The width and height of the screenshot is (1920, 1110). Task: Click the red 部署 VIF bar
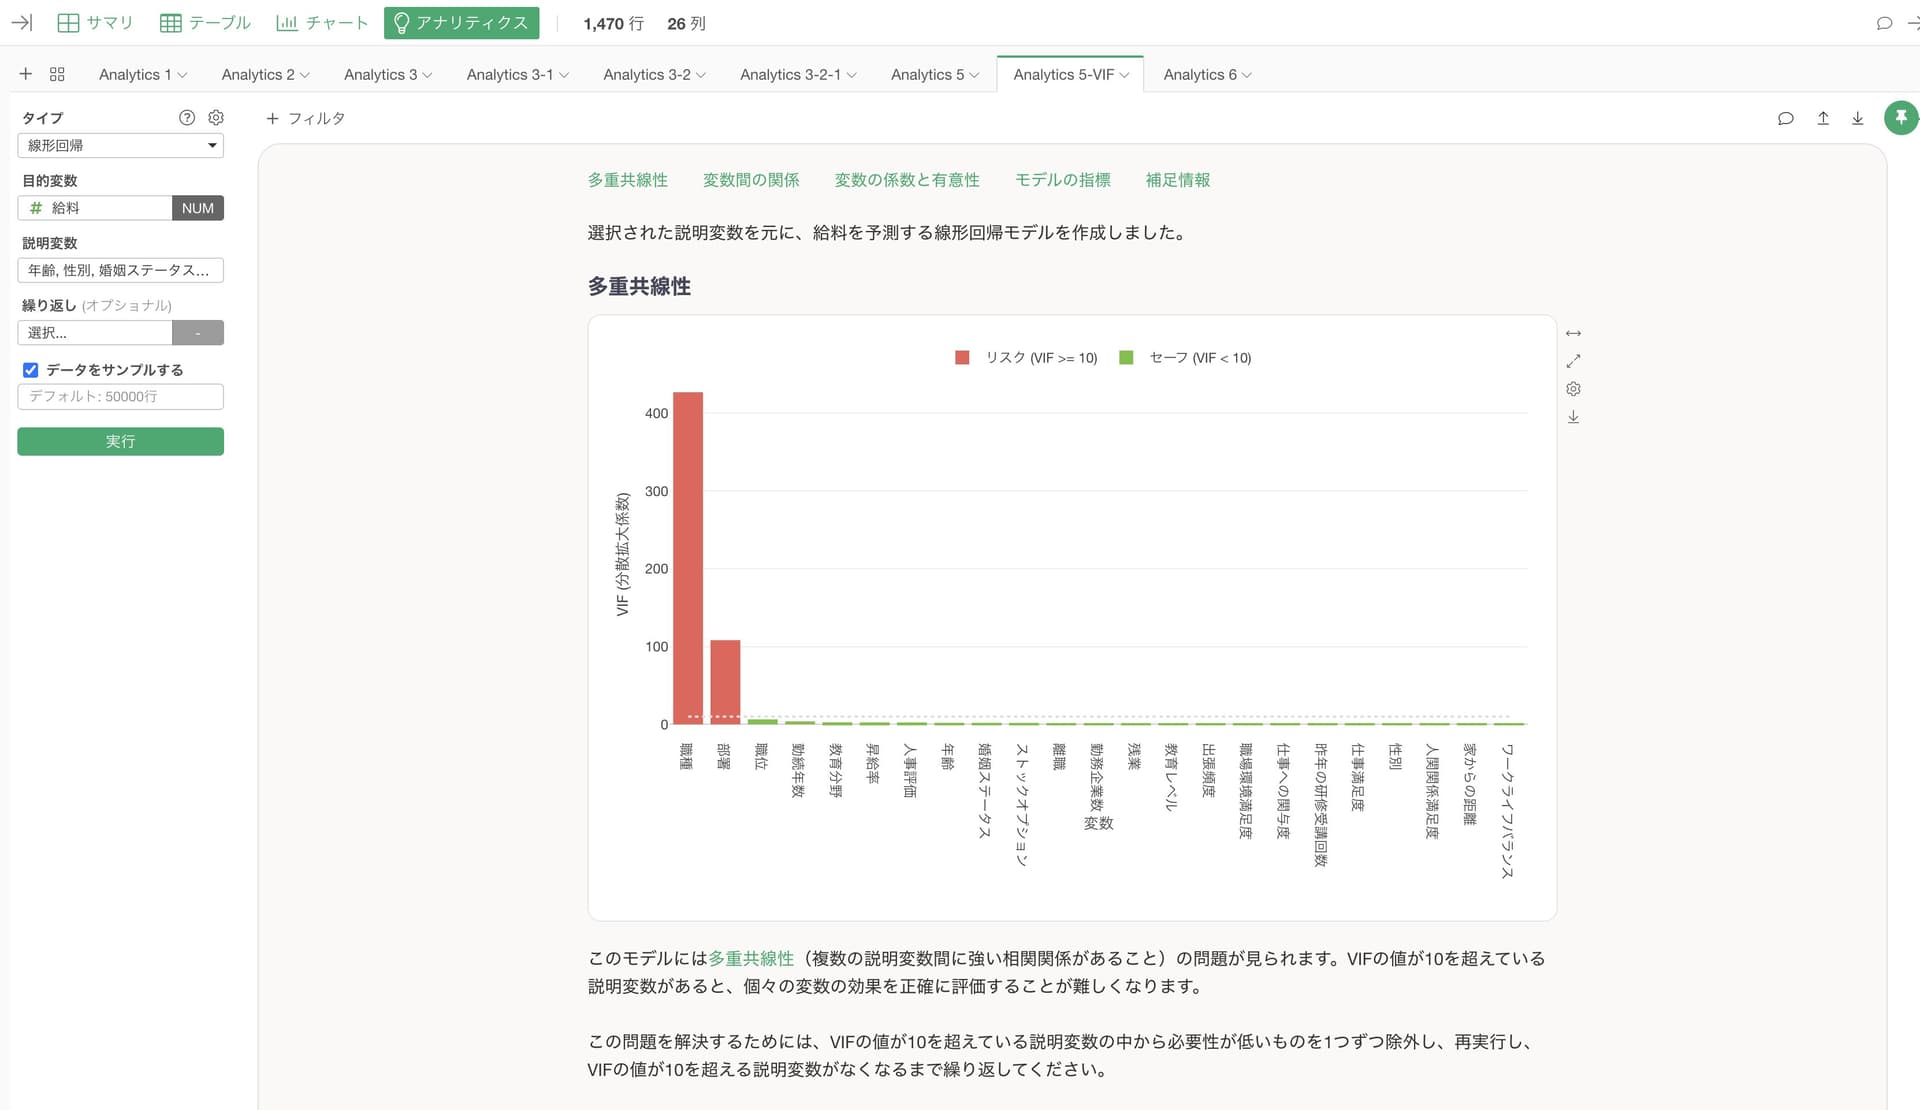point(725,682)
